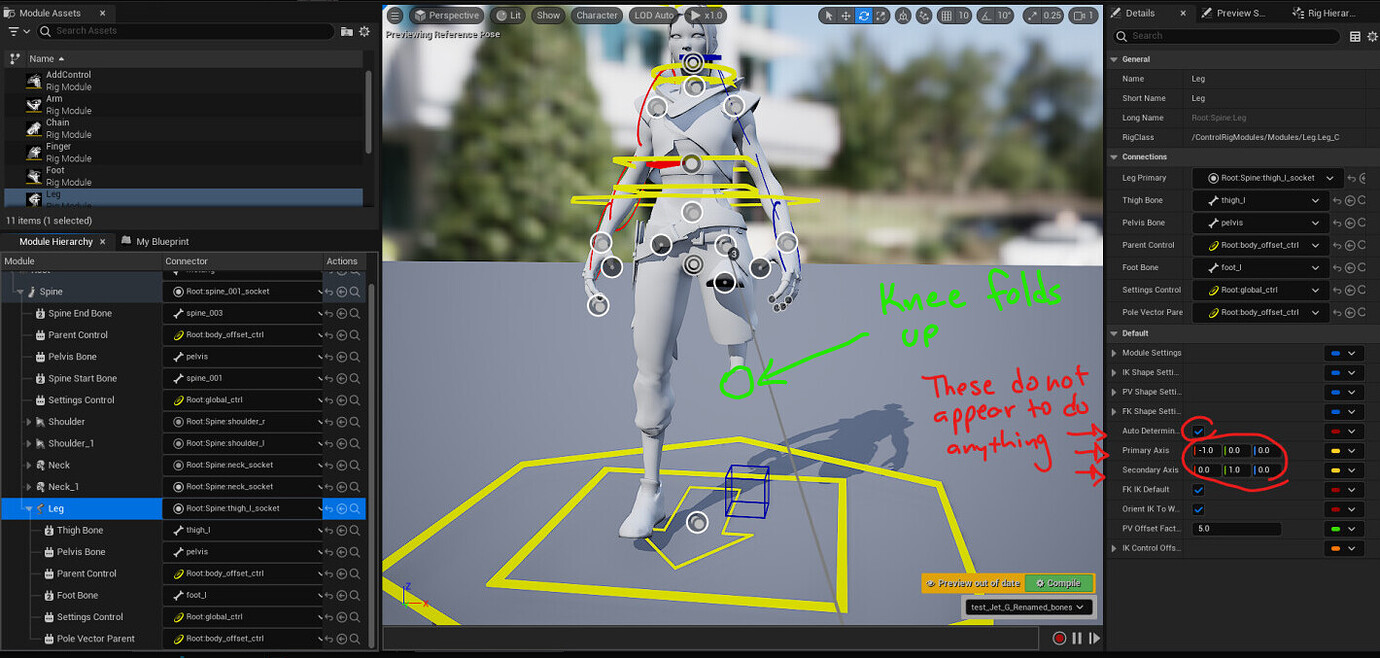Click the playback speed x1.0 button
This screenshot has height=658, width=1380.
click(x=704, y=15)
